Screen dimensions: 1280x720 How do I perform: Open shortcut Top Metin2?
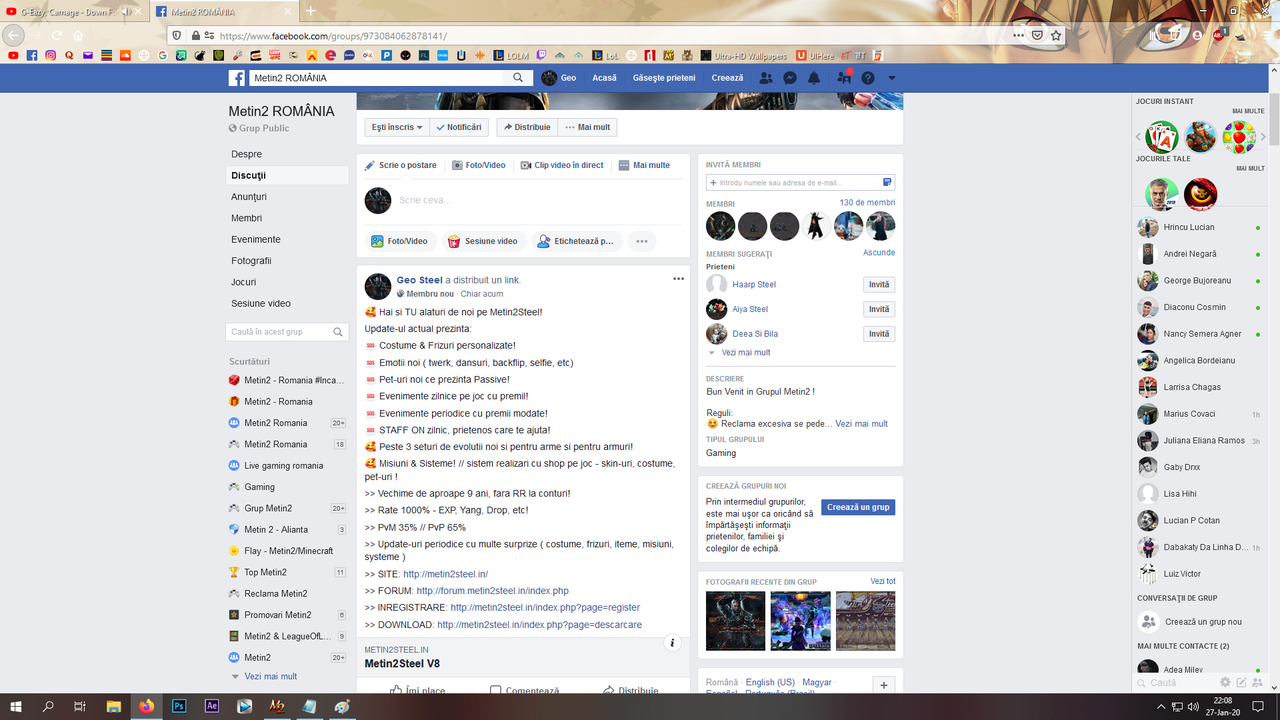pyautogui.click(x=266, y=572)
